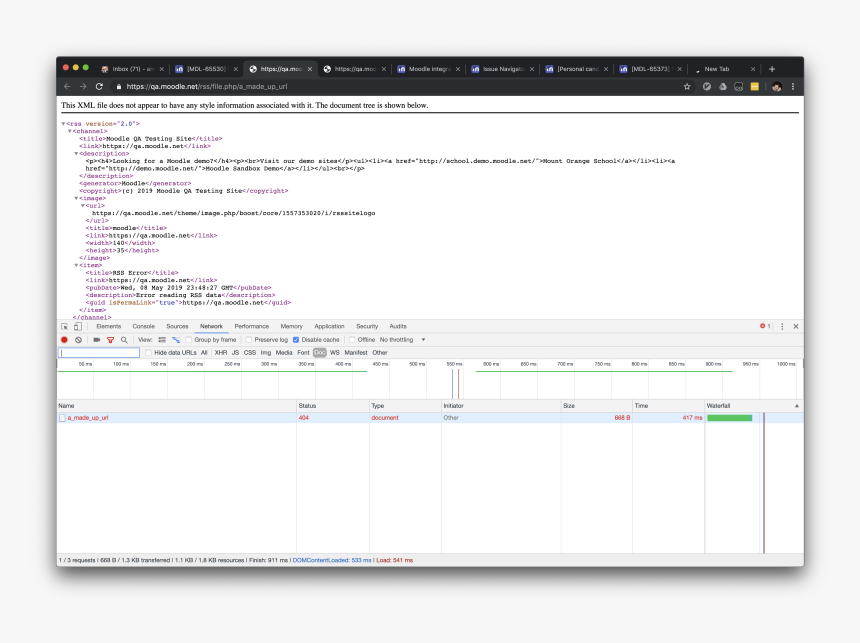
Task: Go back with the browser back arrow
Action: (67, 87)
